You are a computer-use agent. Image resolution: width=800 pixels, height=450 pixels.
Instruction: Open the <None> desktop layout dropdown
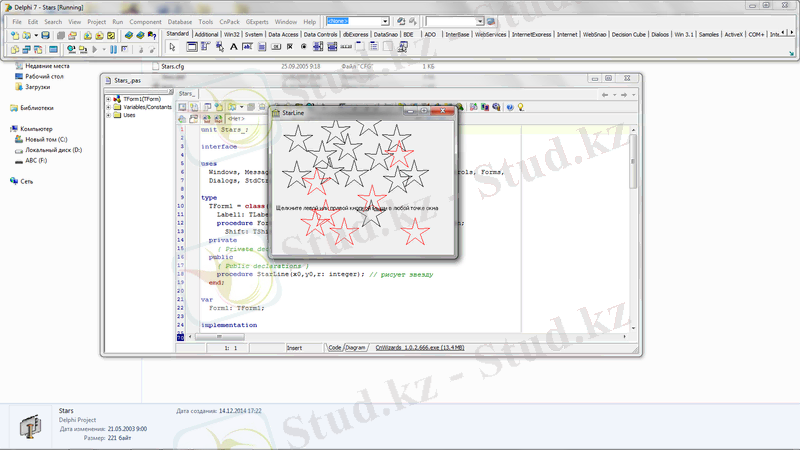385,21
